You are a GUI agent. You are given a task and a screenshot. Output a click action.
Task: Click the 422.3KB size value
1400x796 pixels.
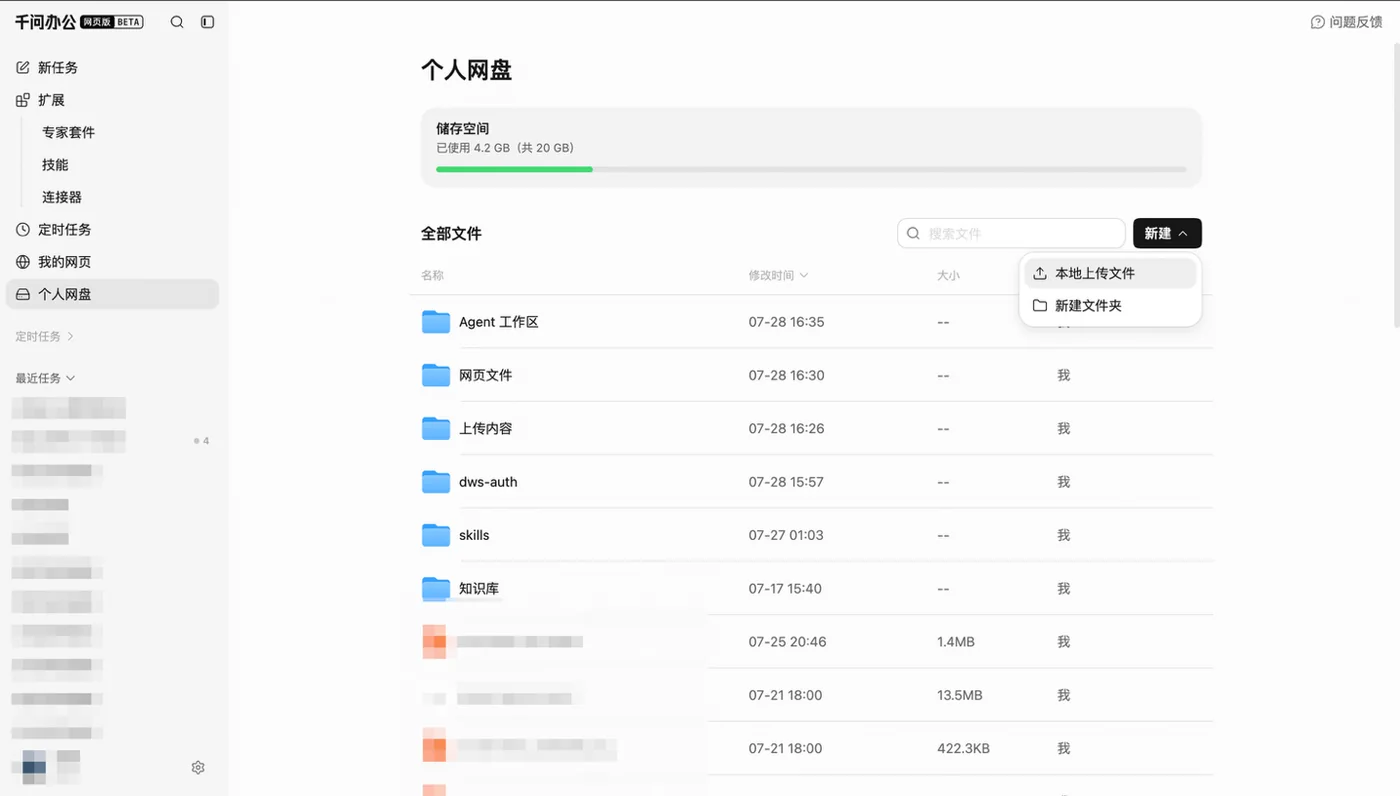pyautogui.click(x=964, y=748)
